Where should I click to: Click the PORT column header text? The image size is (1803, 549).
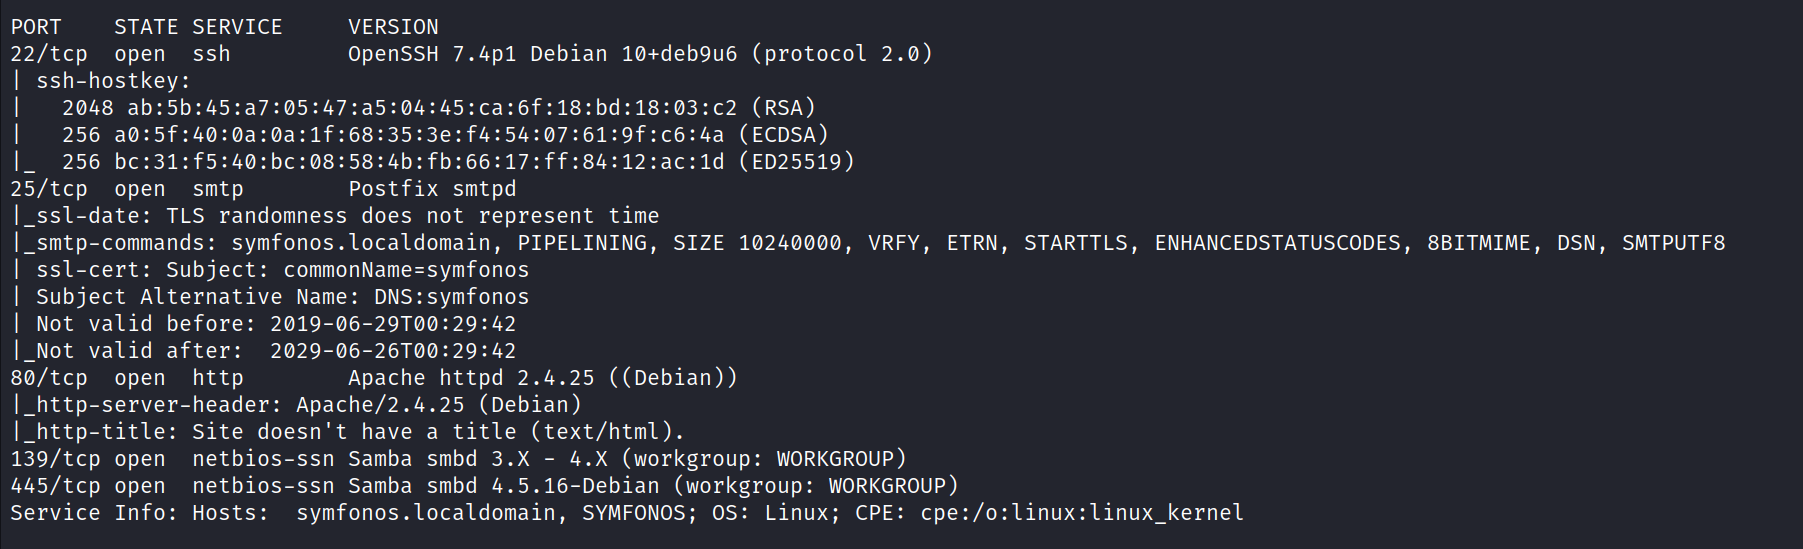tap(36, 27)
